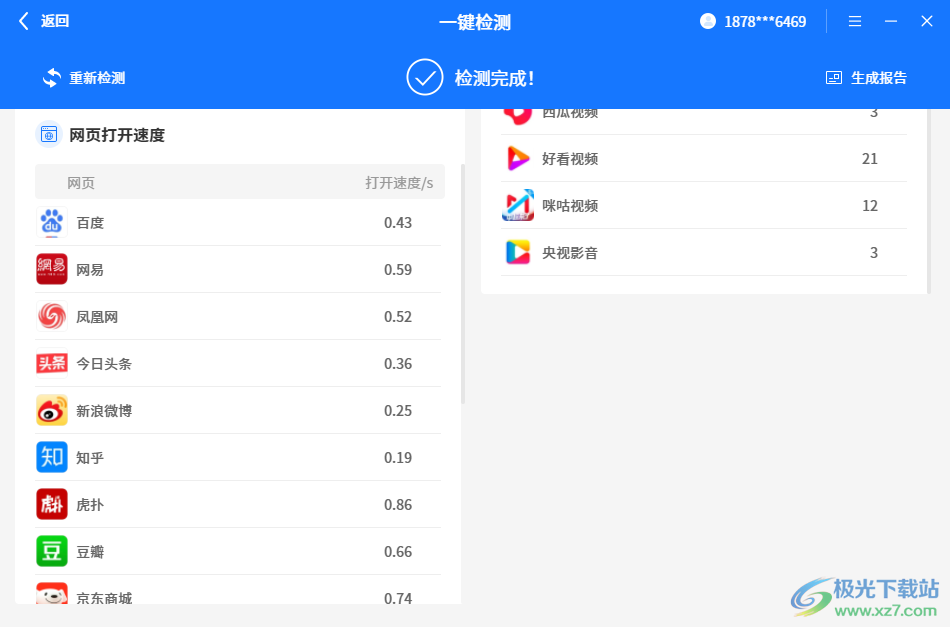The image size is (950, 627).
Task: Click 凤凰网 speed value 0.52
Action: pos(398,317)
